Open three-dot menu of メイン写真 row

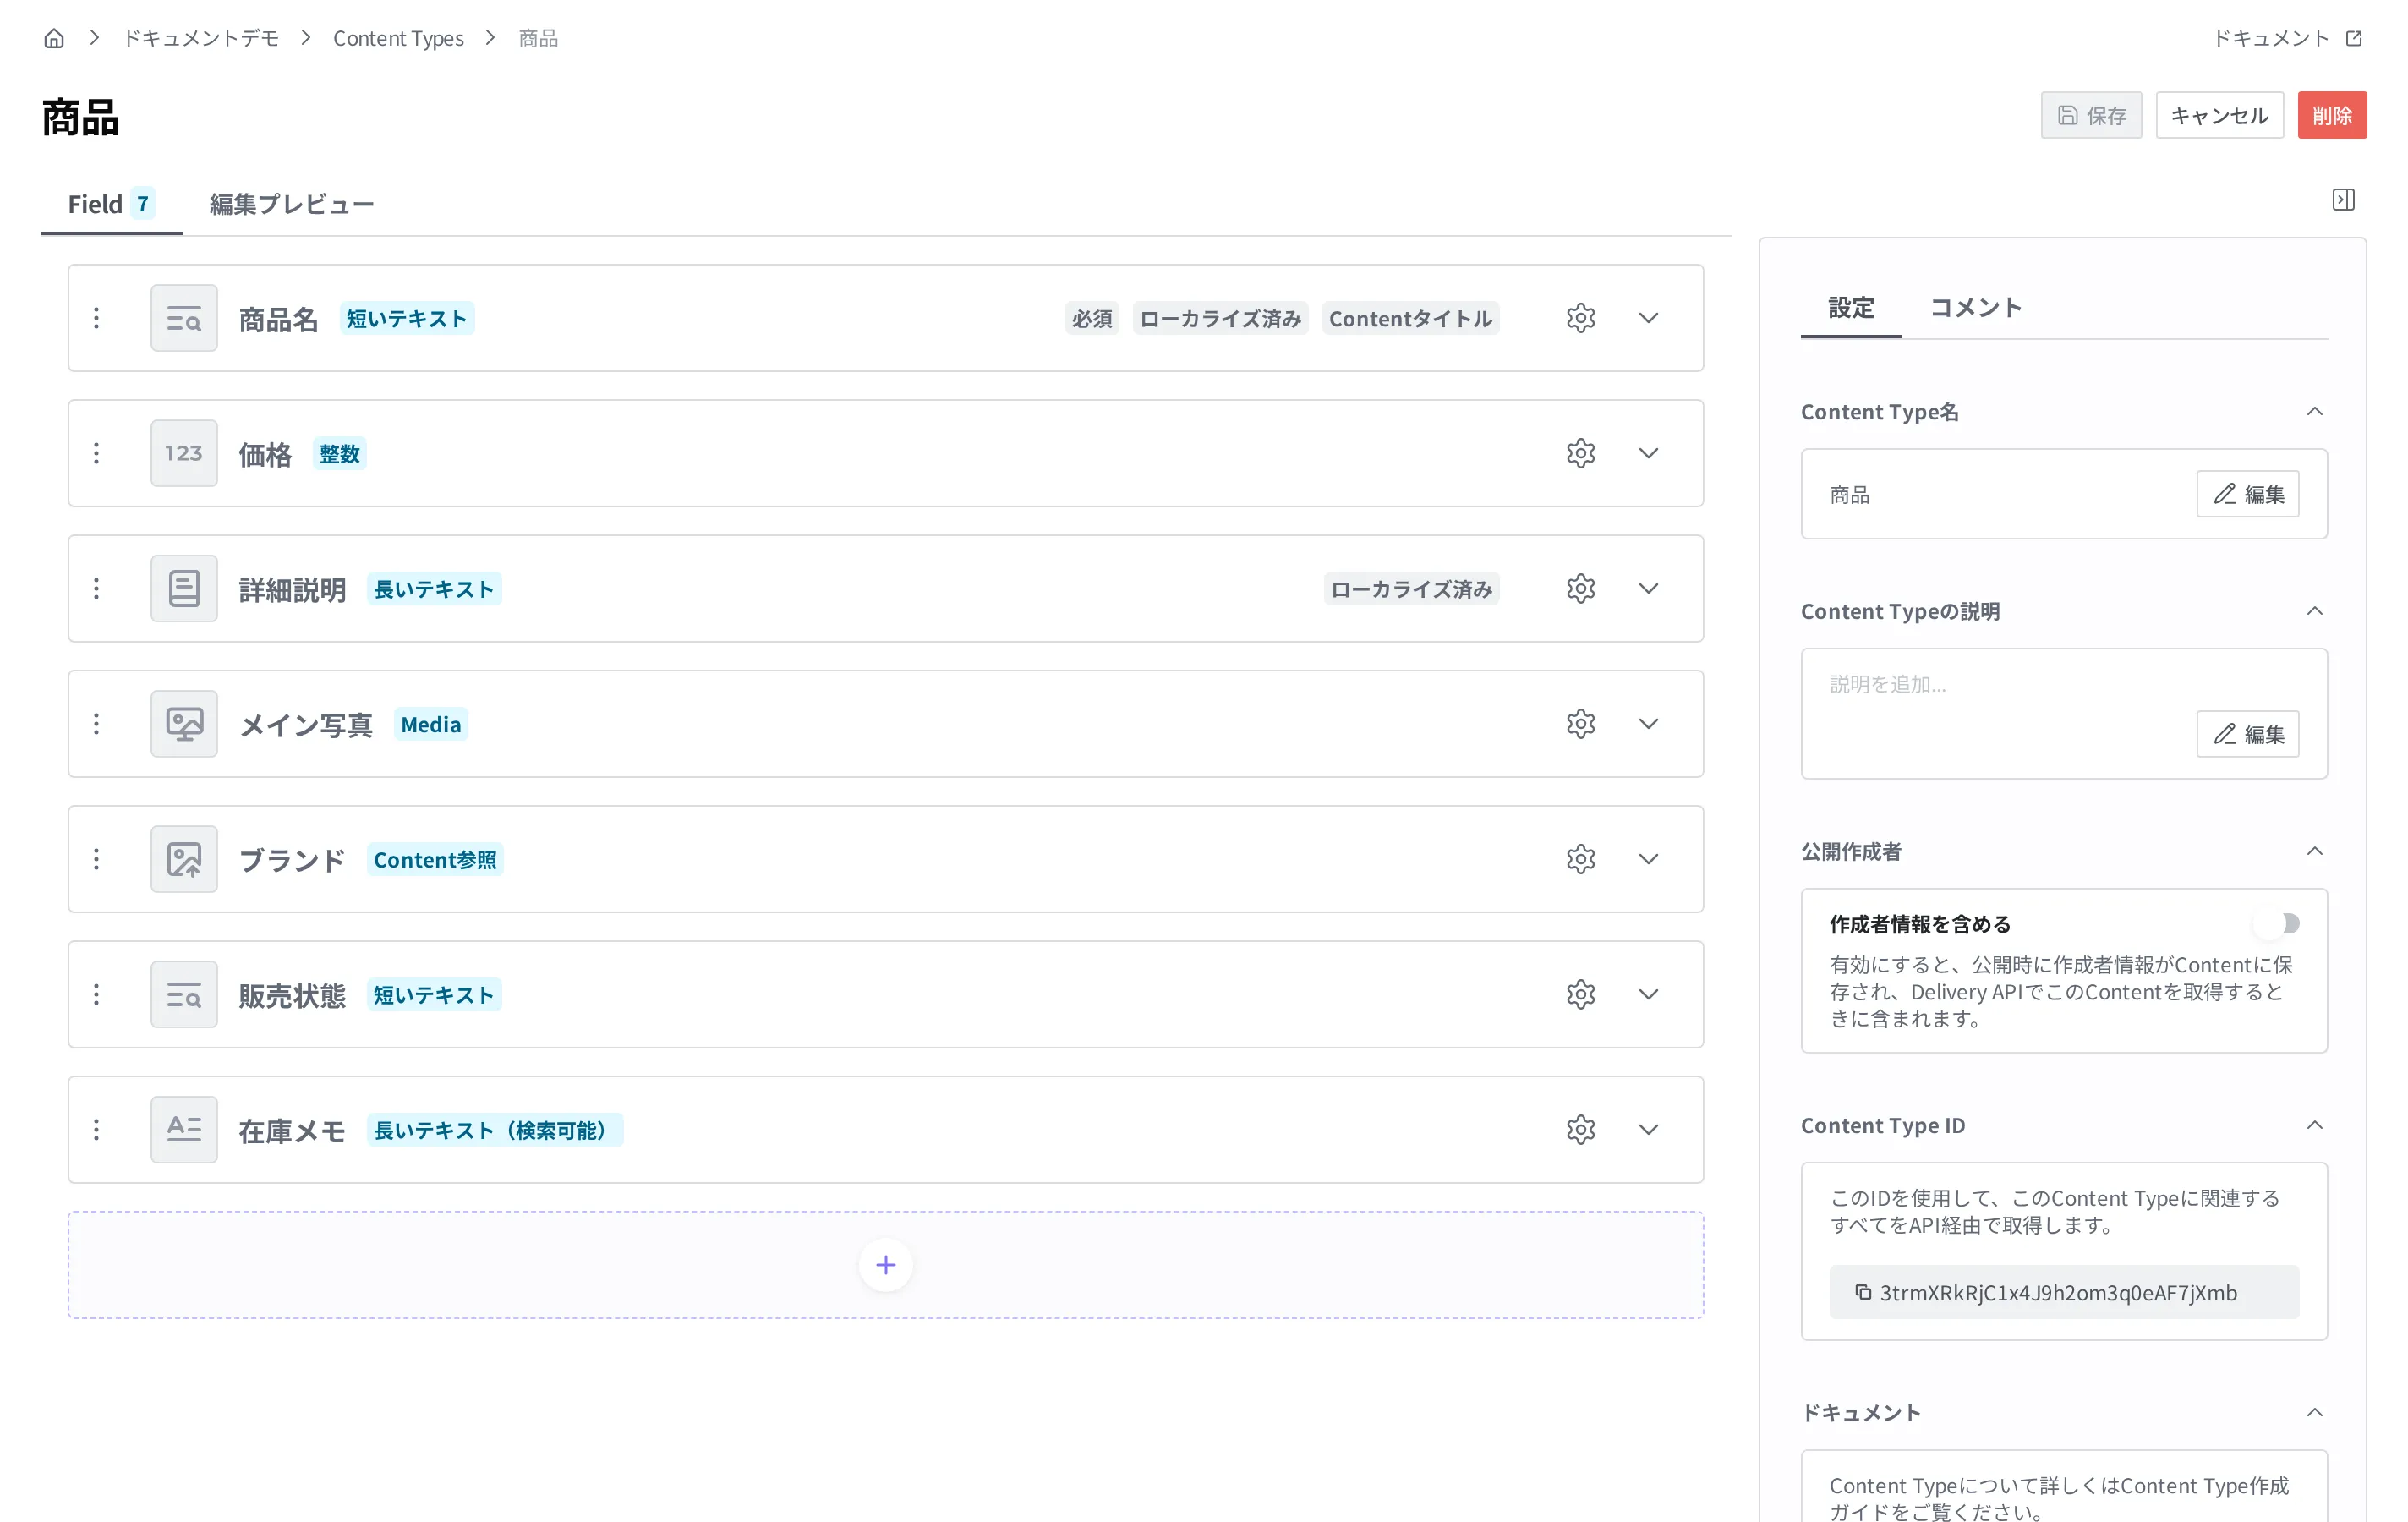click(x=96, y=723)
